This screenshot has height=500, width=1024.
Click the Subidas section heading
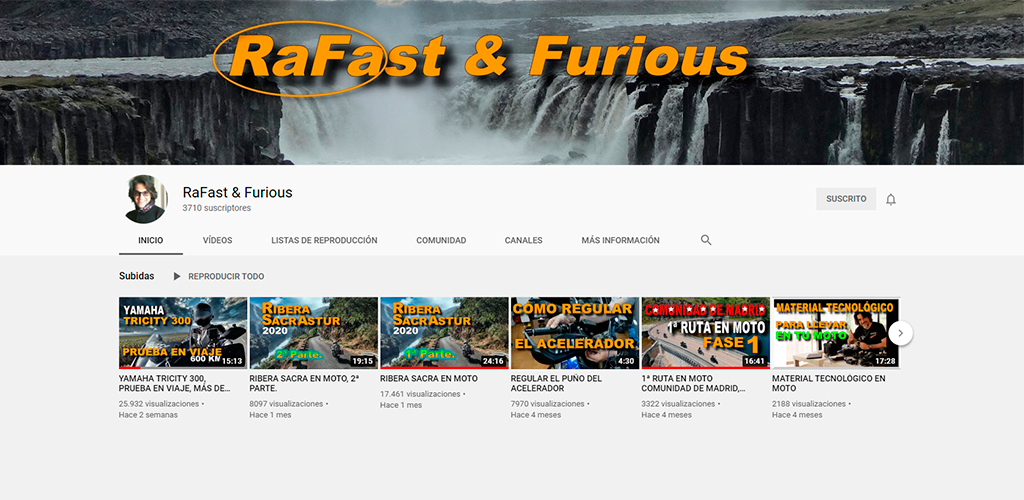click(136, 276)
